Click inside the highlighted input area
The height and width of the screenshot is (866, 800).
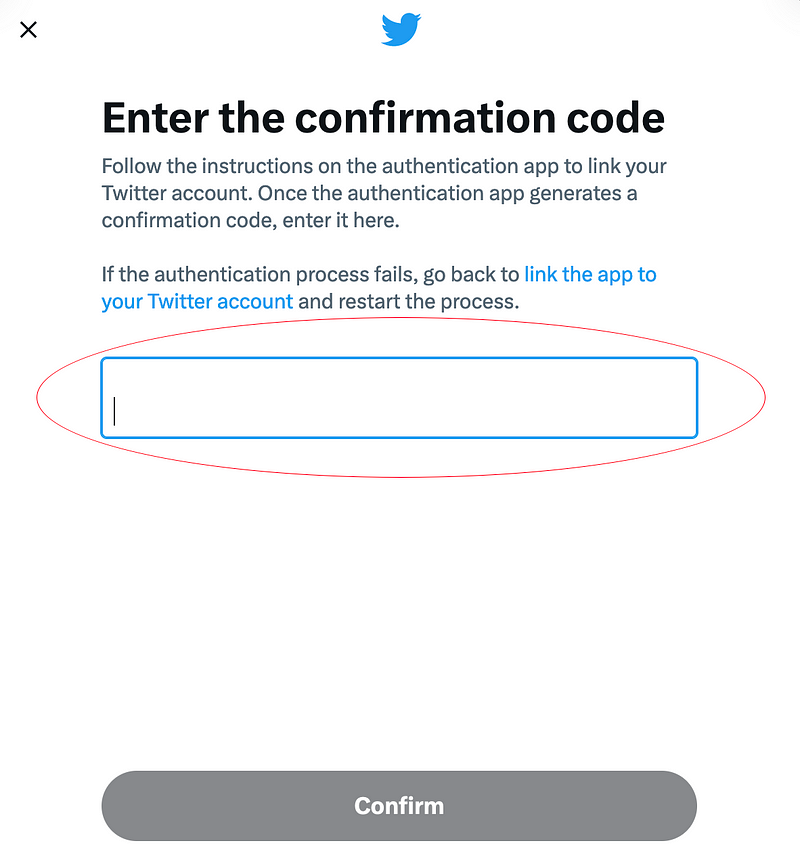(399, 397)
